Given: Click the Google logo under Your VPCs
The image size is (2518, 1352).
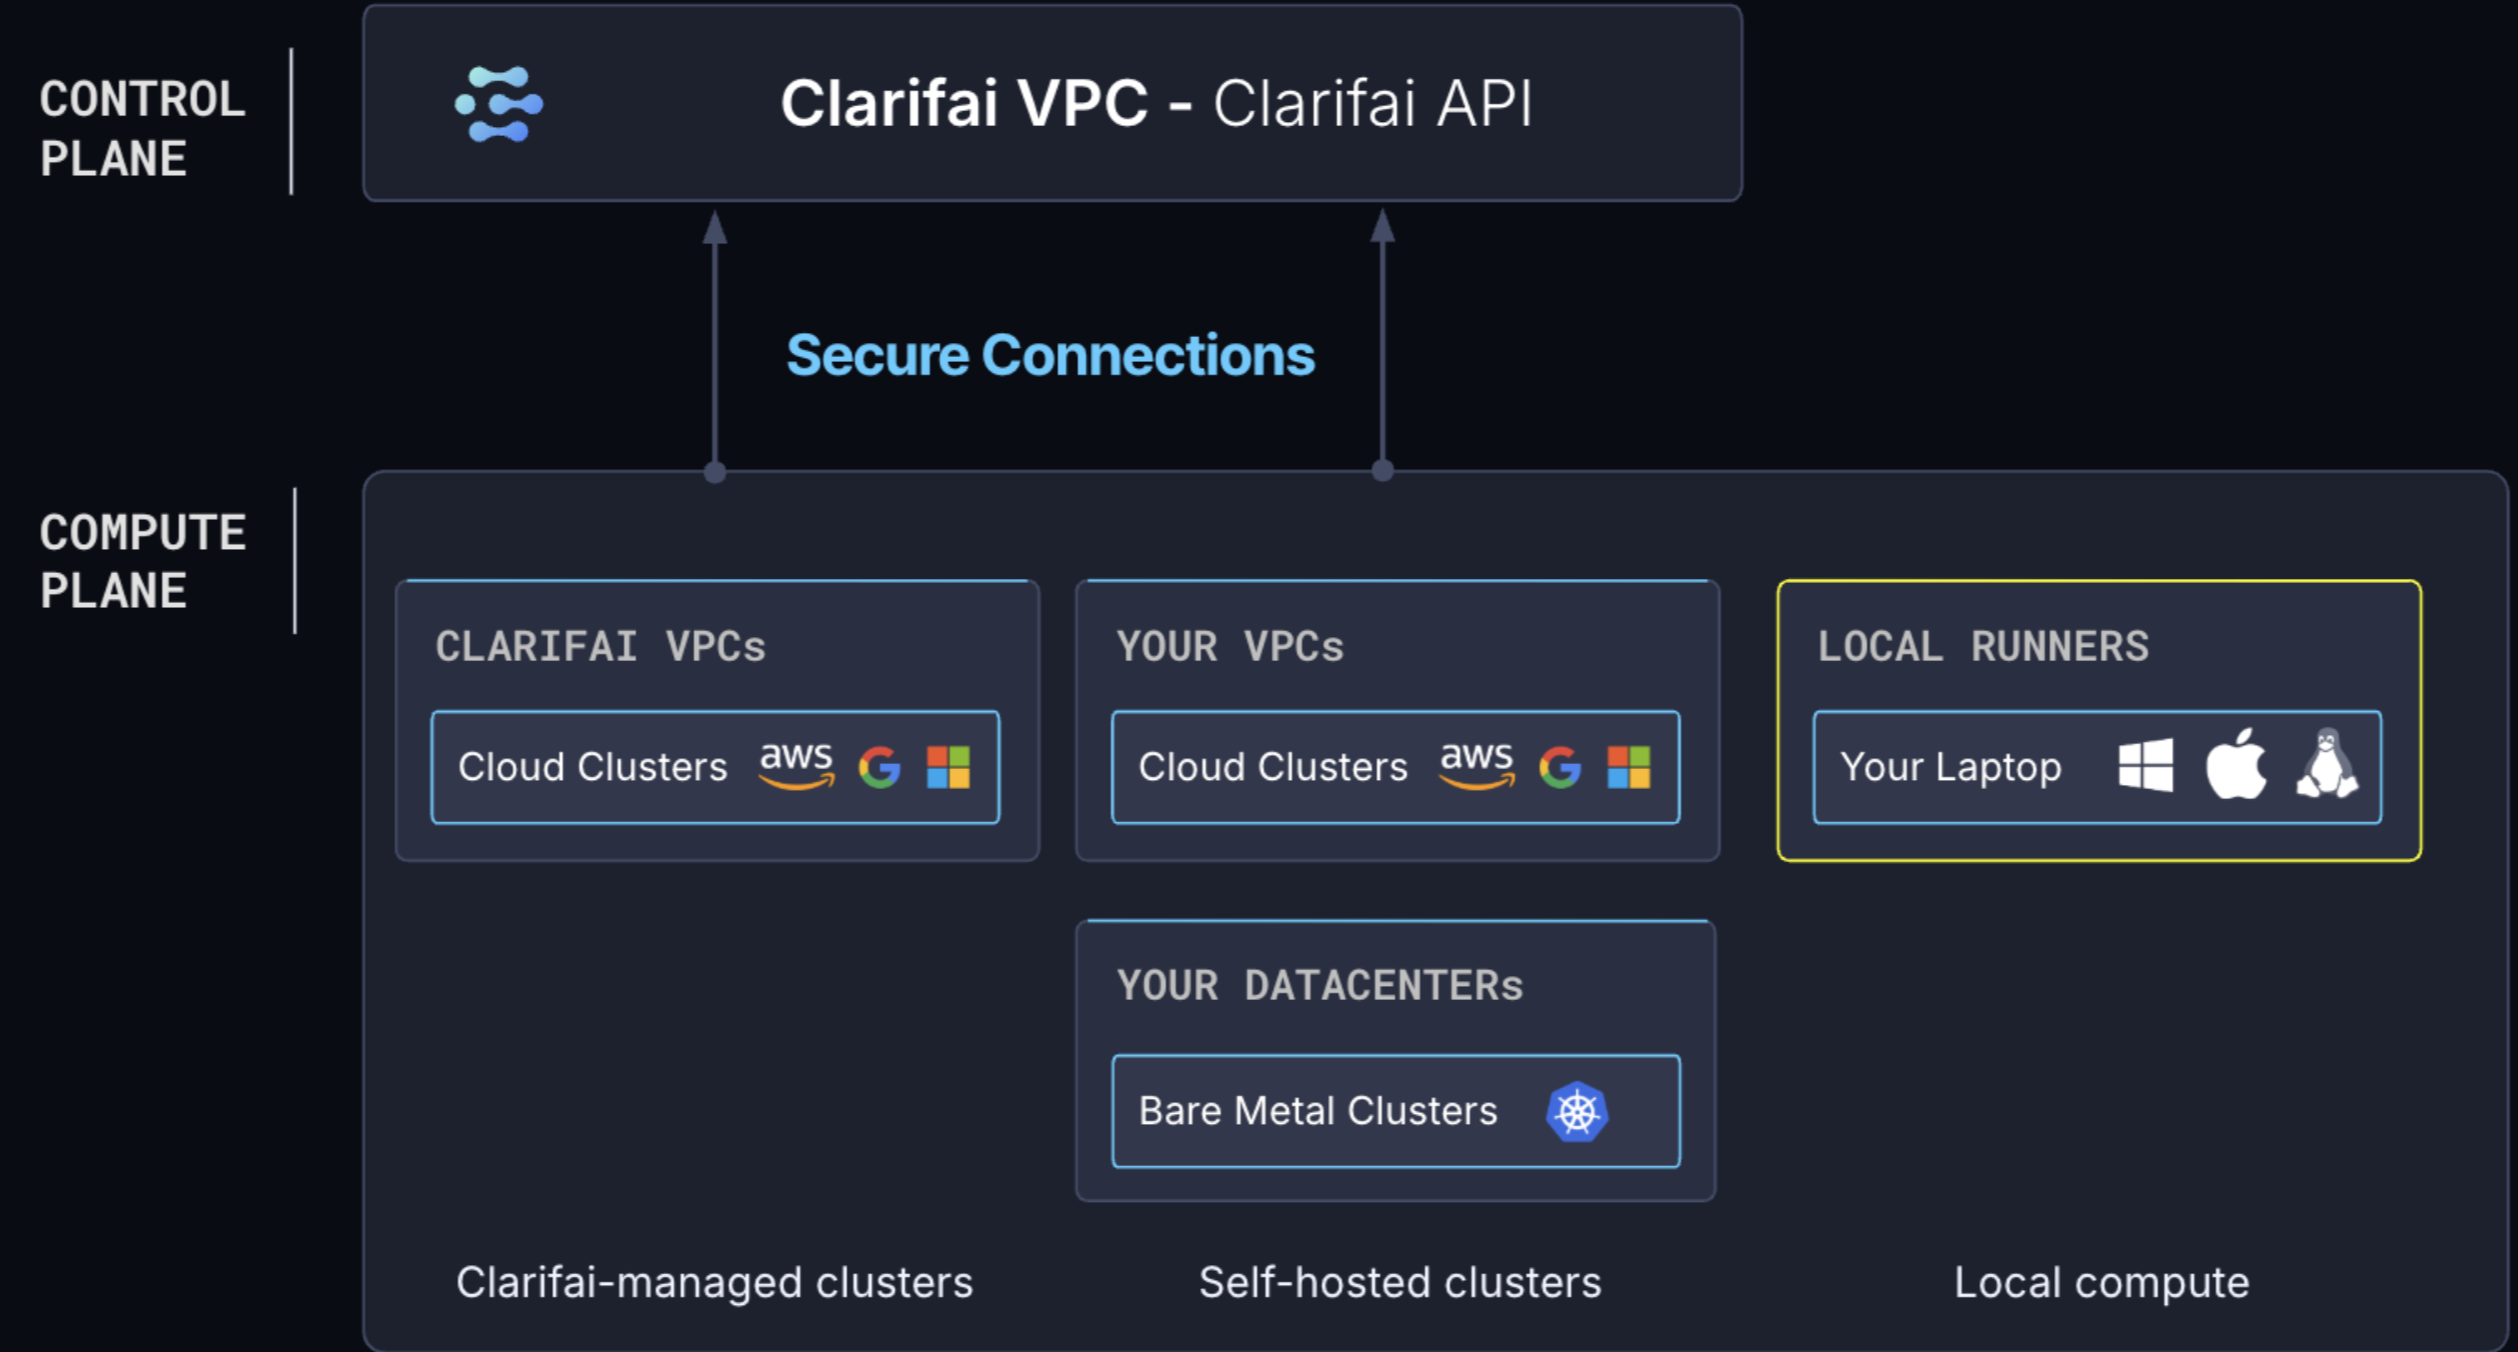Looking at the screenshot, I should tap(1560, 768).
